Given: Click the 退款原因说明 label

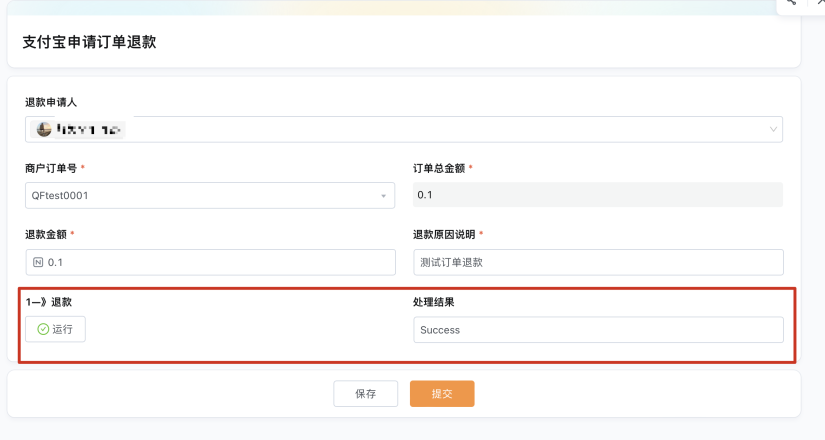Looking at the screenshot, I should (444, 235).
